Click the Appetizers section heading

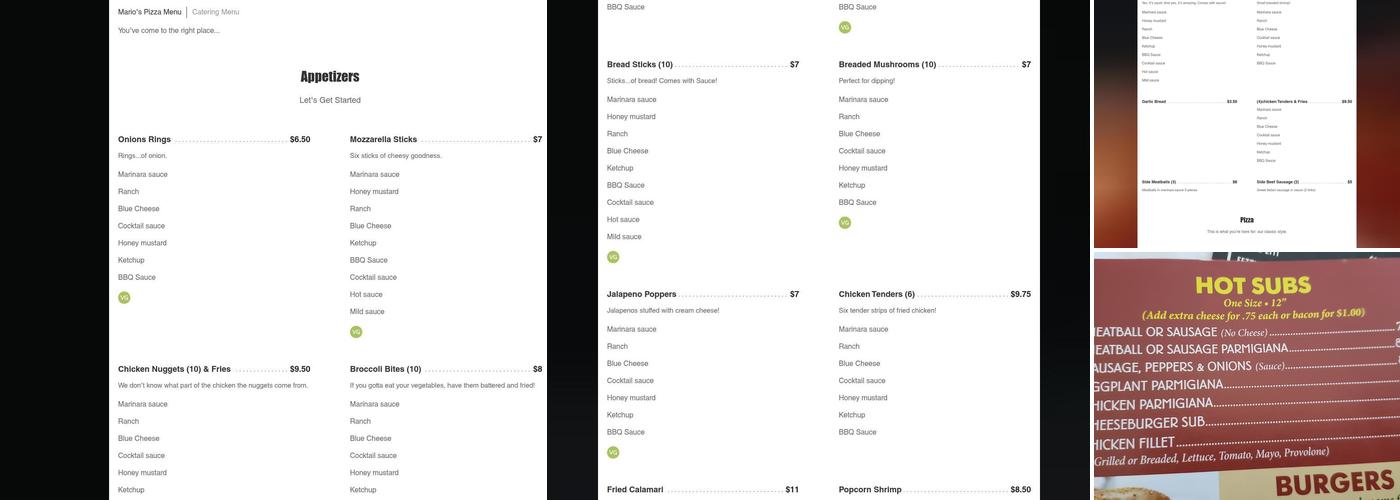[x=330, y=77]
